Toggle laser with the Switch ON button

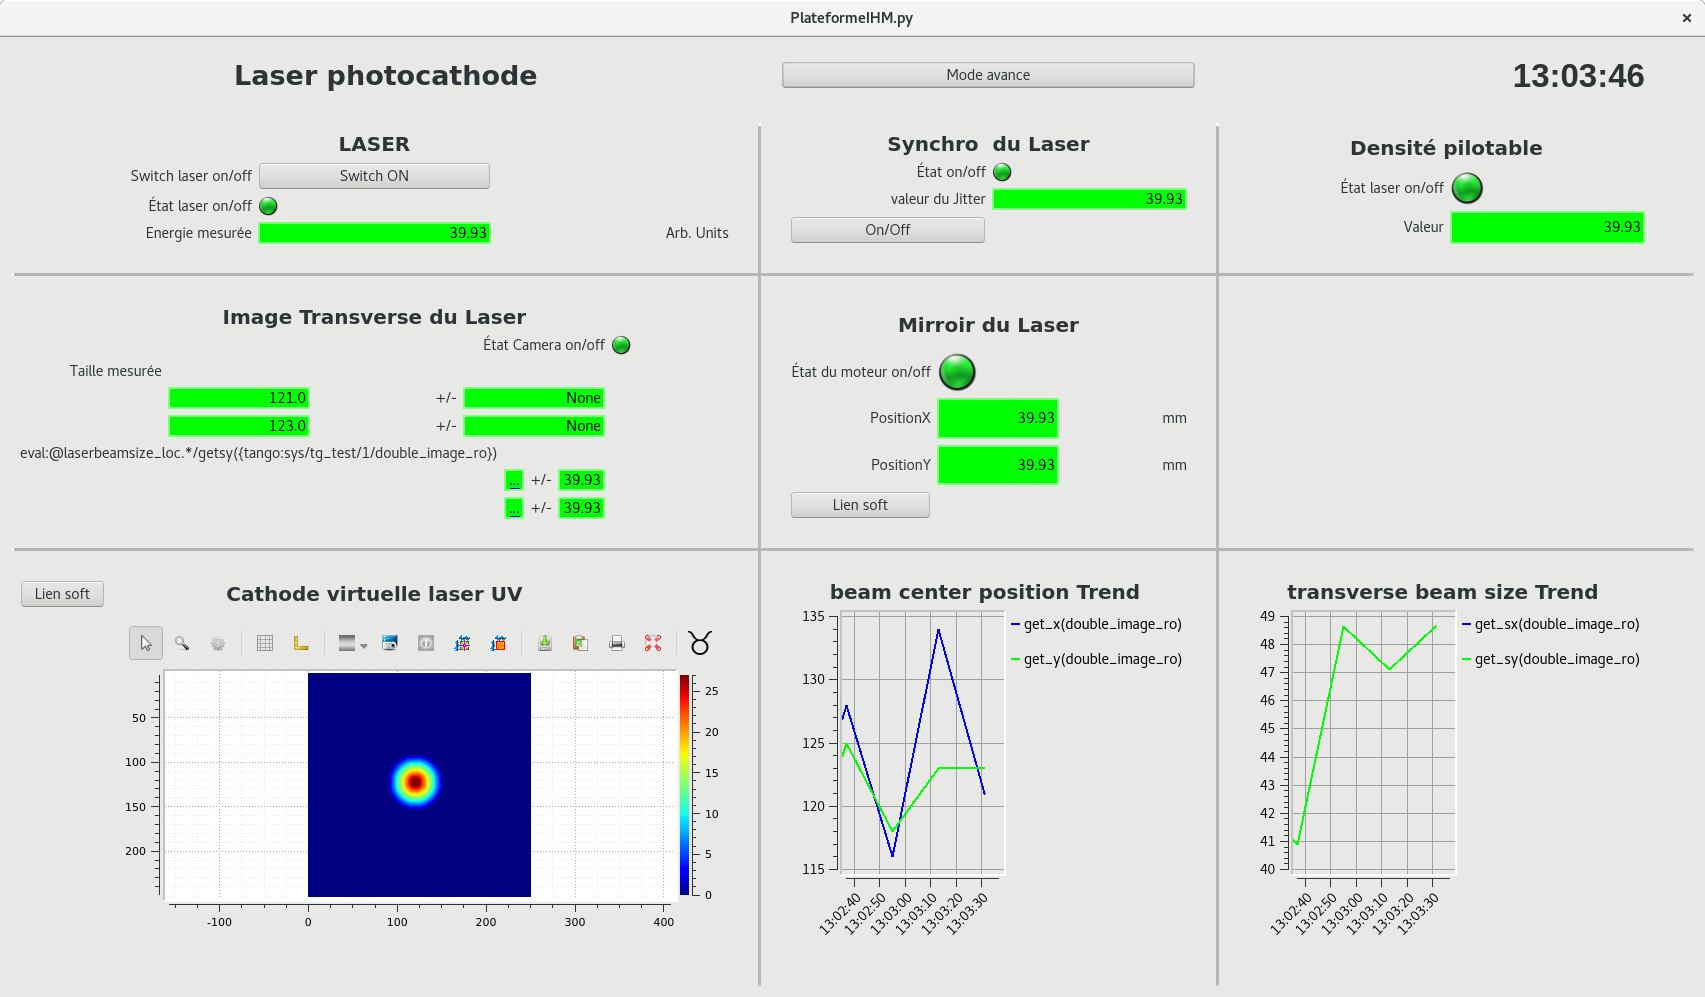(x=374, y=176)
